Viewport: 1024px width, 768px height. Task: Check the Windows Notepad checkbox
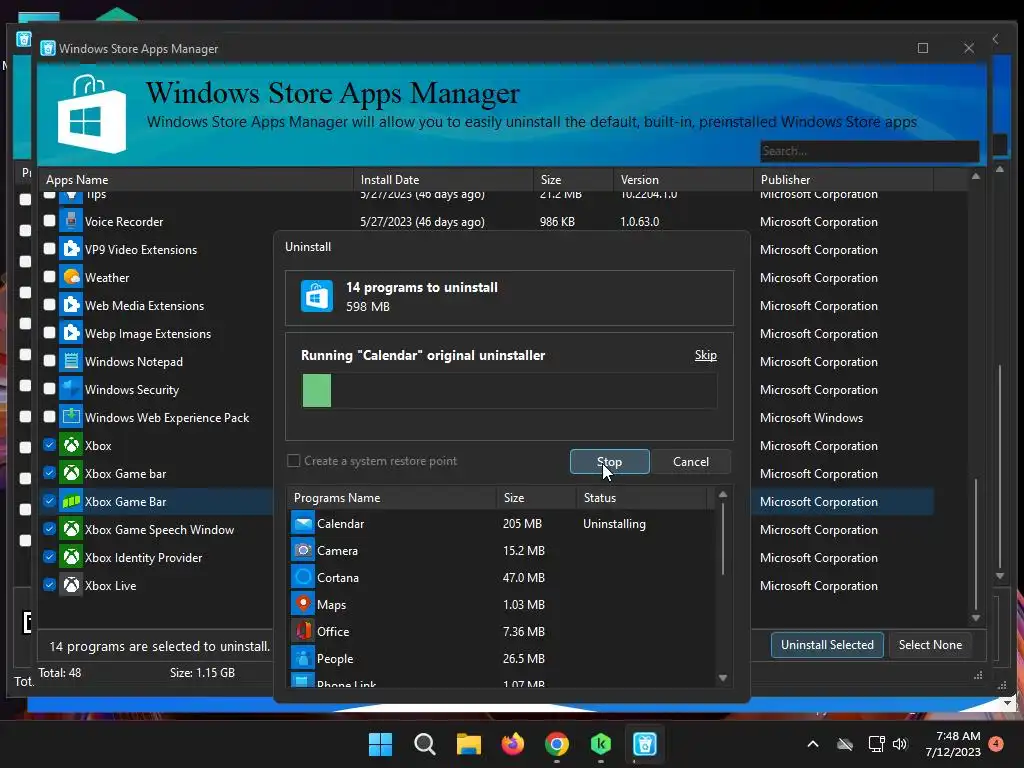[50, 361]
